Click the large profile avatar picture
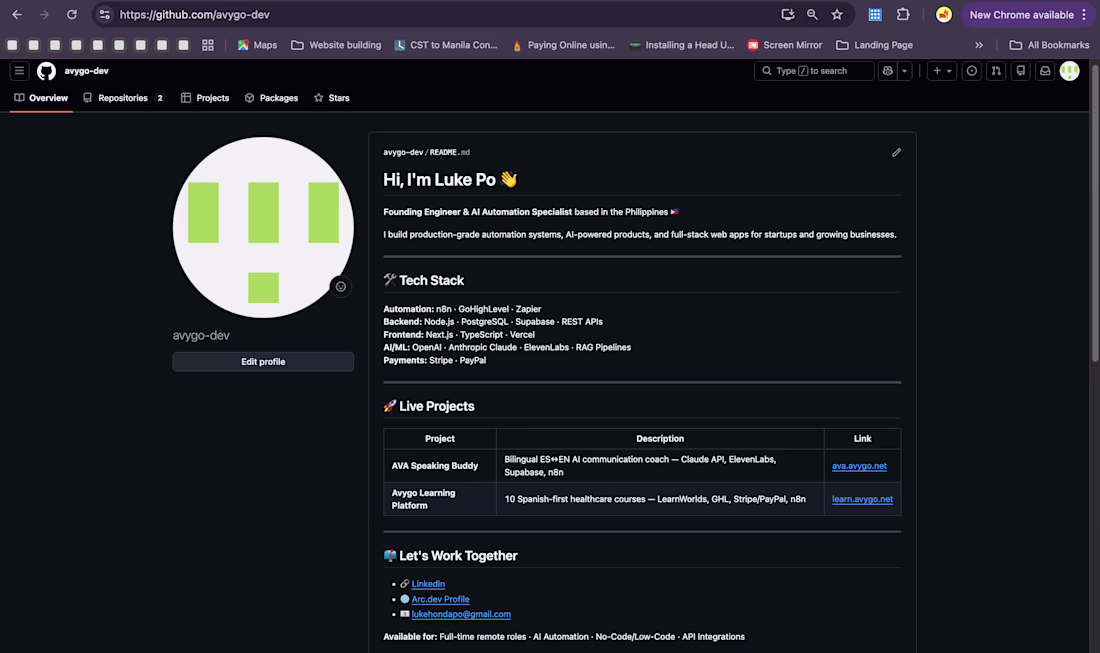 click(263, 227)
